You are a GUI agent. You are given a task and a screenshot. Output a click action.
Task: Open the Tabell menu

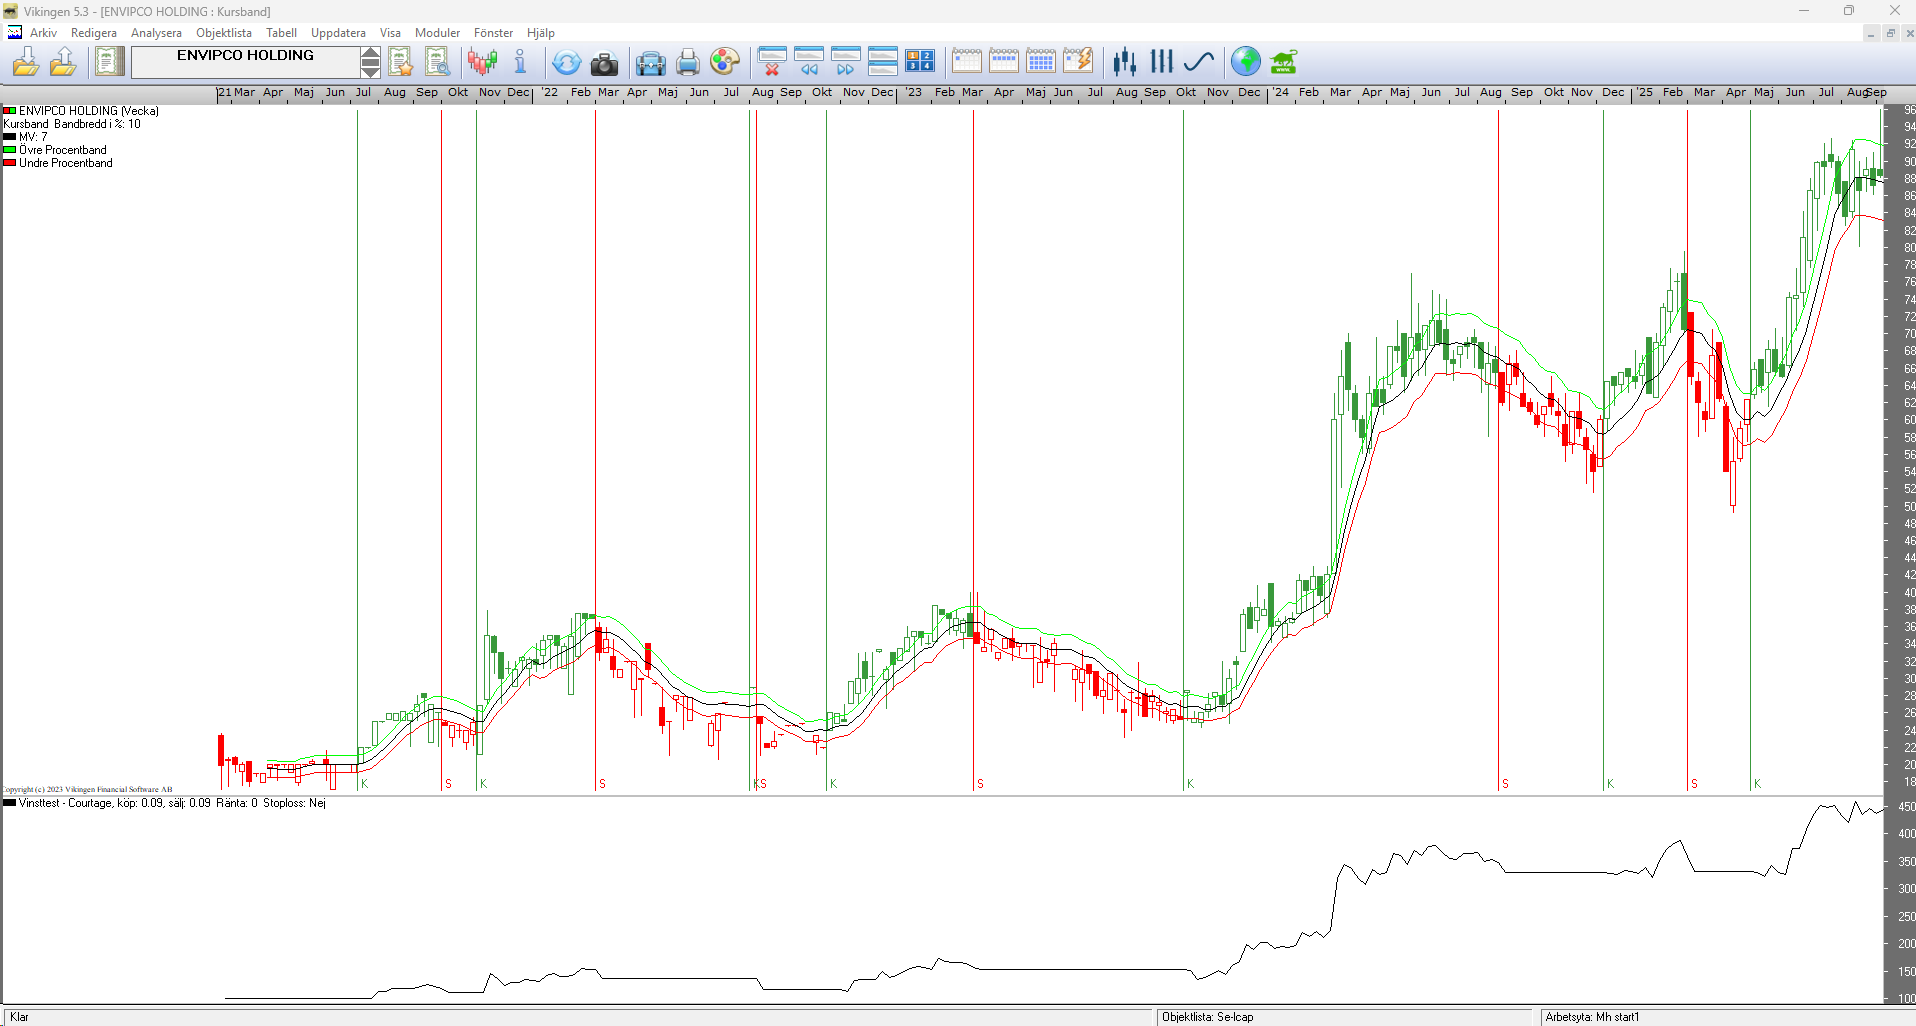pos(281,33)
